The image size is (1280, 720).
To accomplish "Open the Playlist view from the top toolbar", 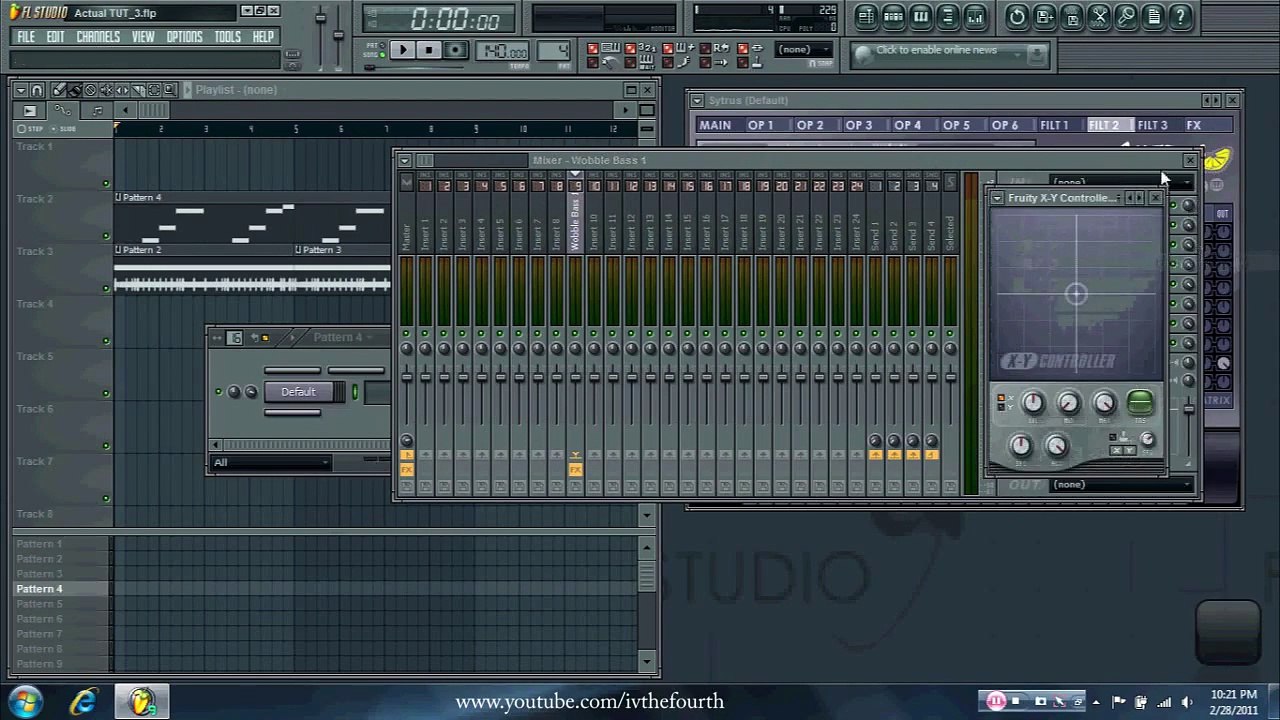I will coord(866,17).
